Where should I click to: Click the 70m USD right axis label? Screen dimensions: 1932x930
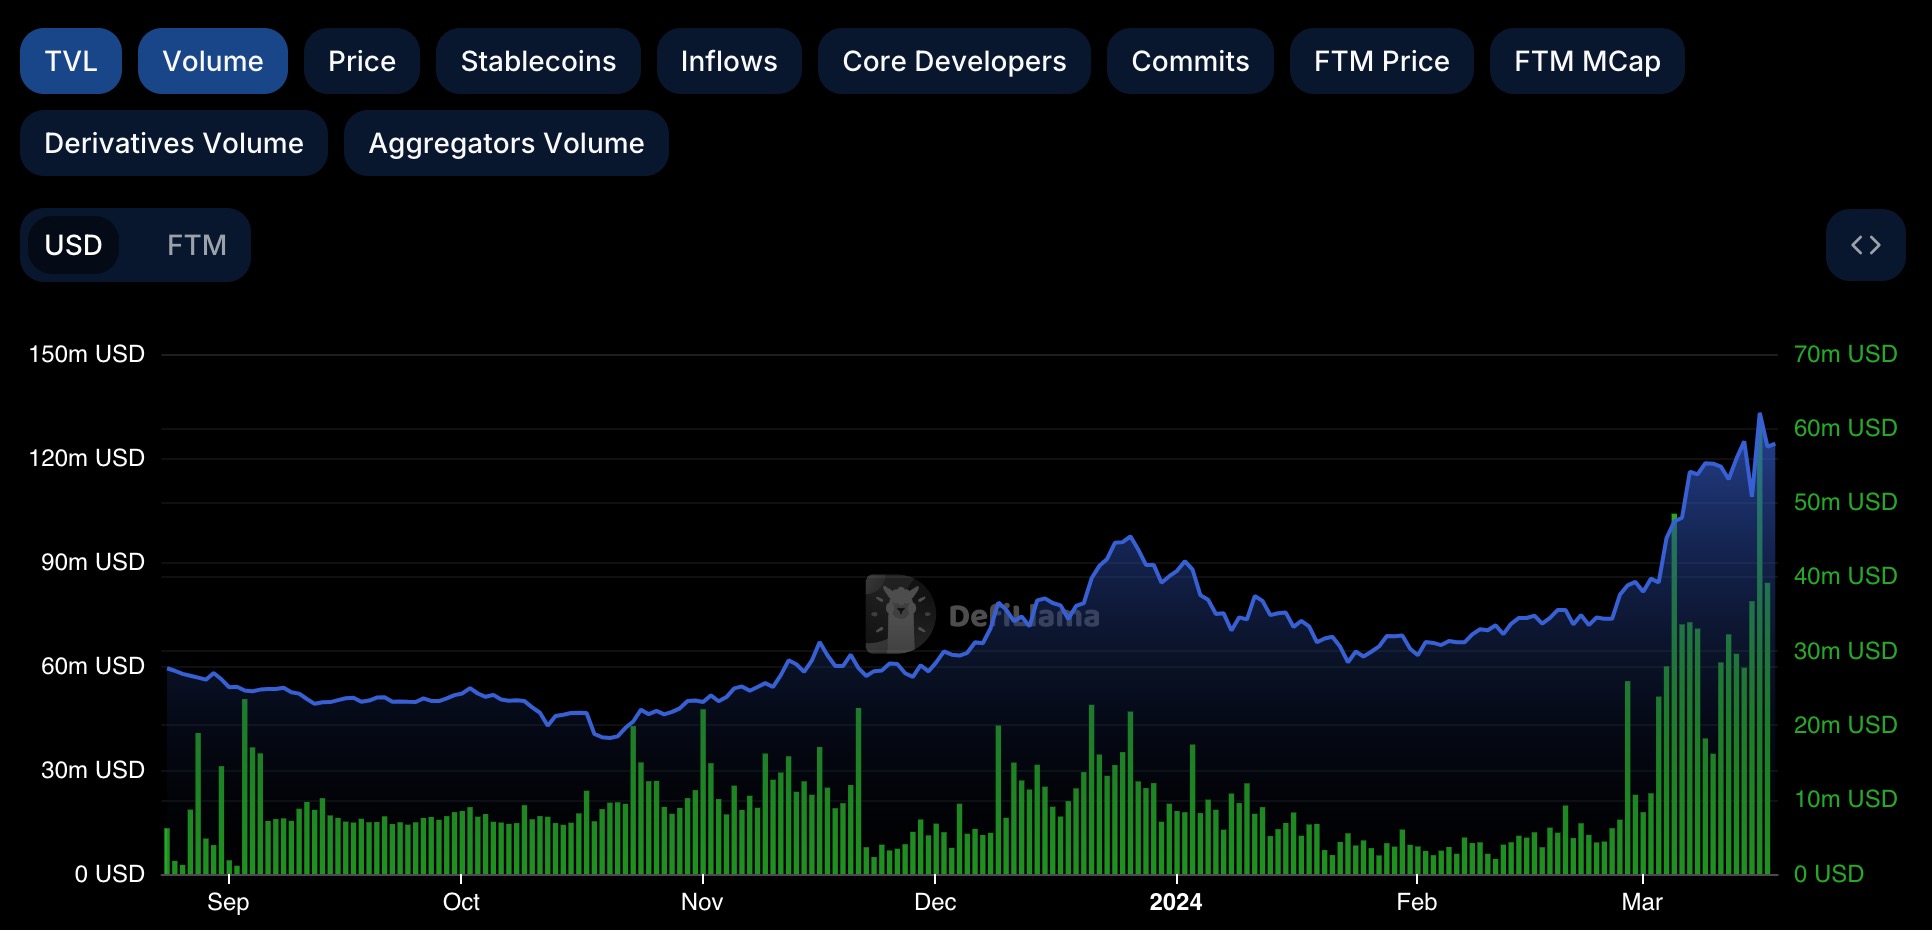[x=1845, y=354]
